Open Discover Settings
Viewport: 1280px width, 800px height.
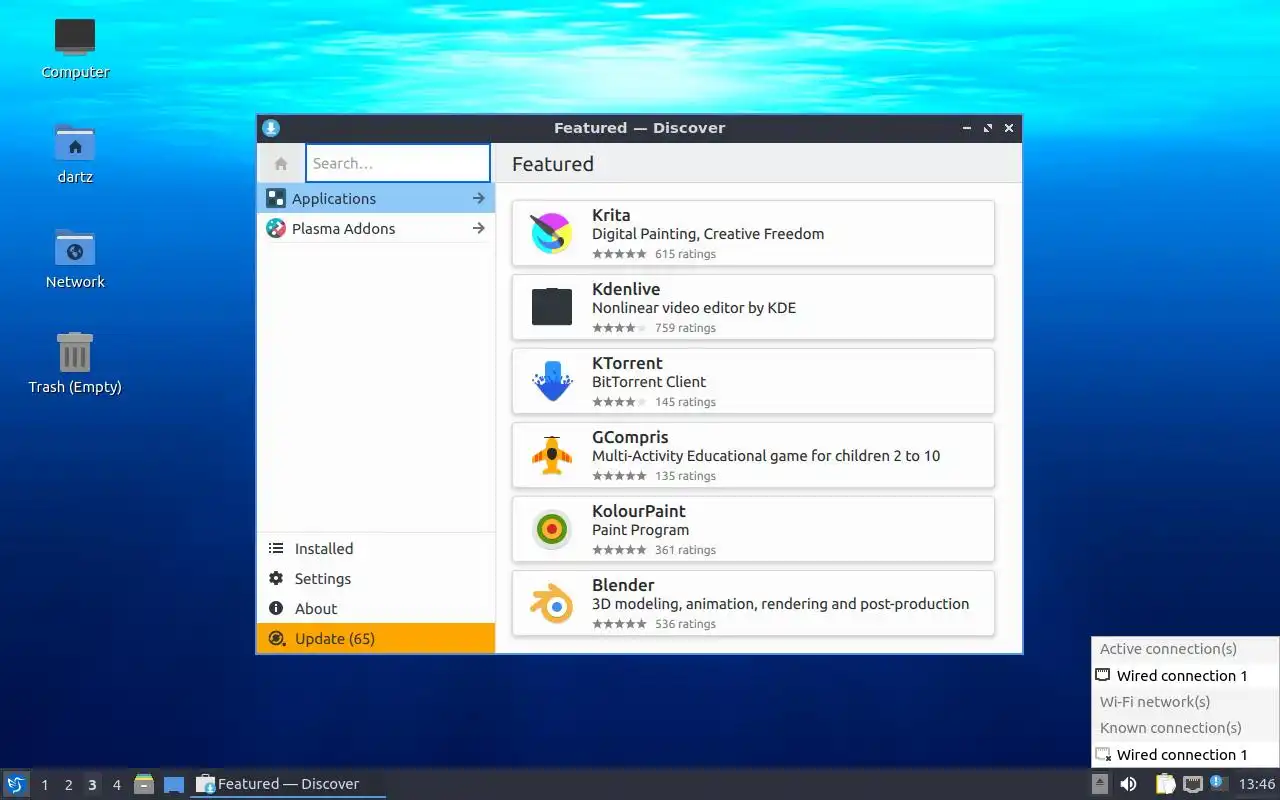[375, 578]
